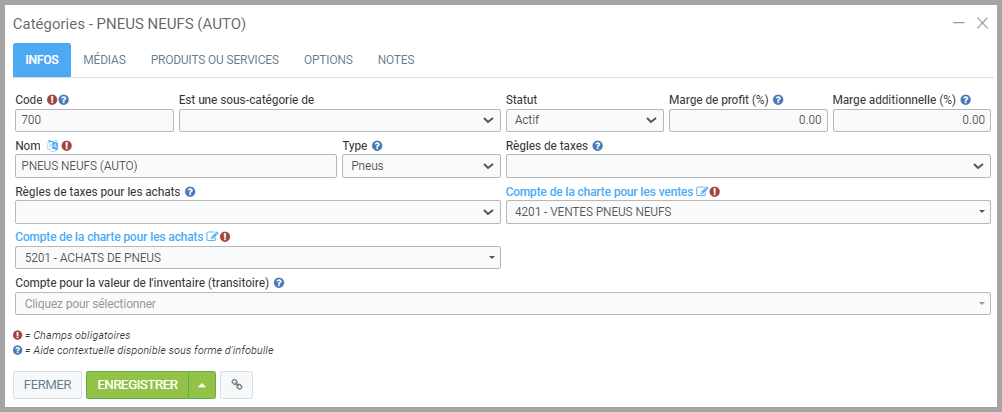Viewport: 1002px width, 412px height.
Task: Click the edit icon for purchases chart account
Action: [x=212, y=237]
